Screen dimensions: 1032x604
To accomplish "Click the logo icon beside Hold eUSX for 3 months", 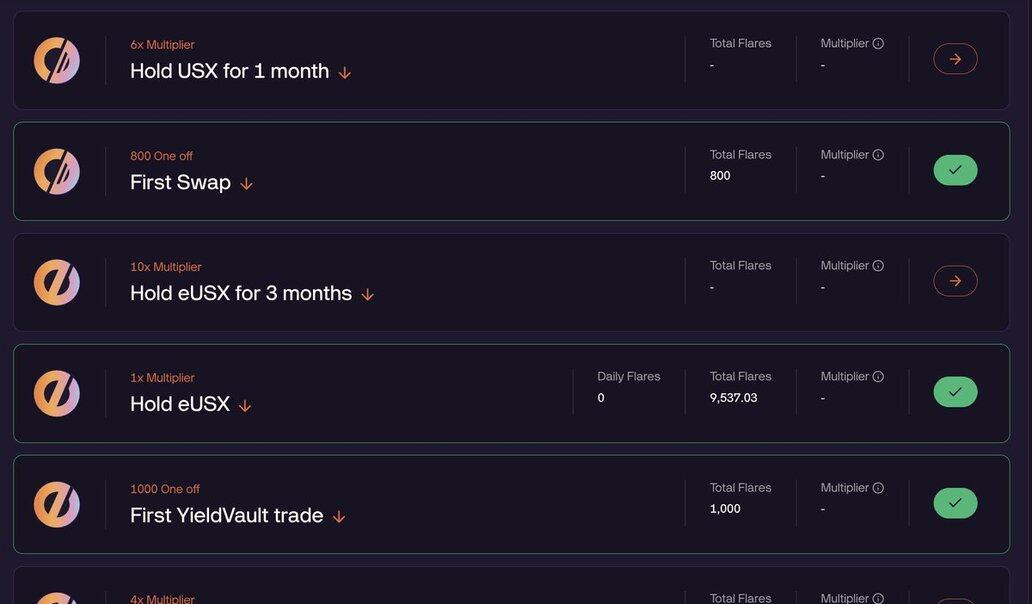I will (x=57, y=282).
